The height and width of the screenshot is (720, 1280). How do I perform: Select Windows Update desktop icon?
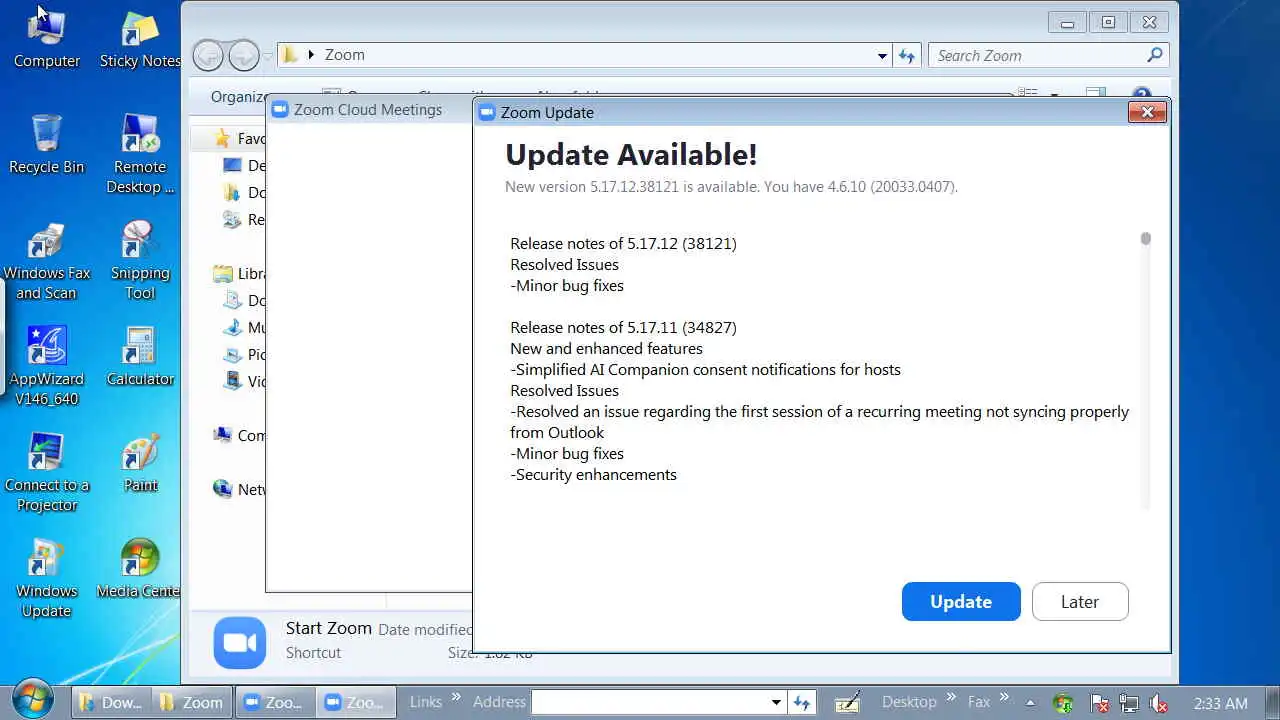click(46, 579)
